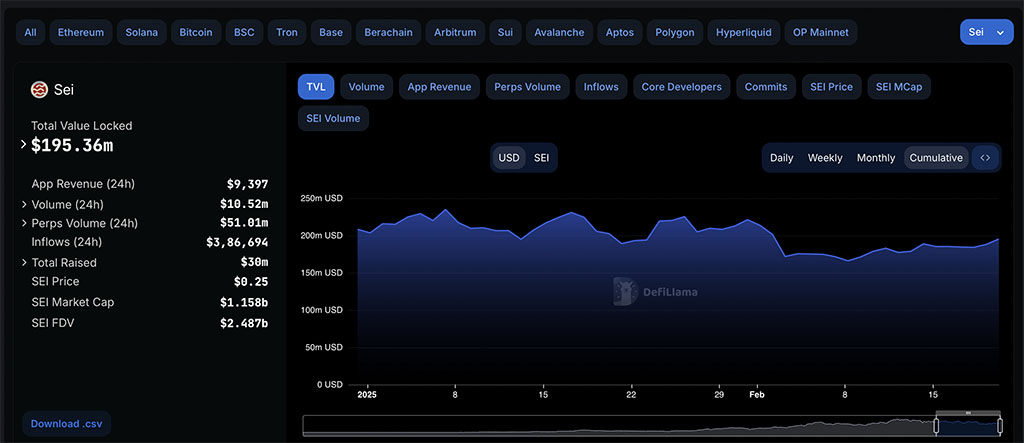Screen dimensions: 1024x443
Task: Toggle the SEI Price chart
Action: click(831, 87)
